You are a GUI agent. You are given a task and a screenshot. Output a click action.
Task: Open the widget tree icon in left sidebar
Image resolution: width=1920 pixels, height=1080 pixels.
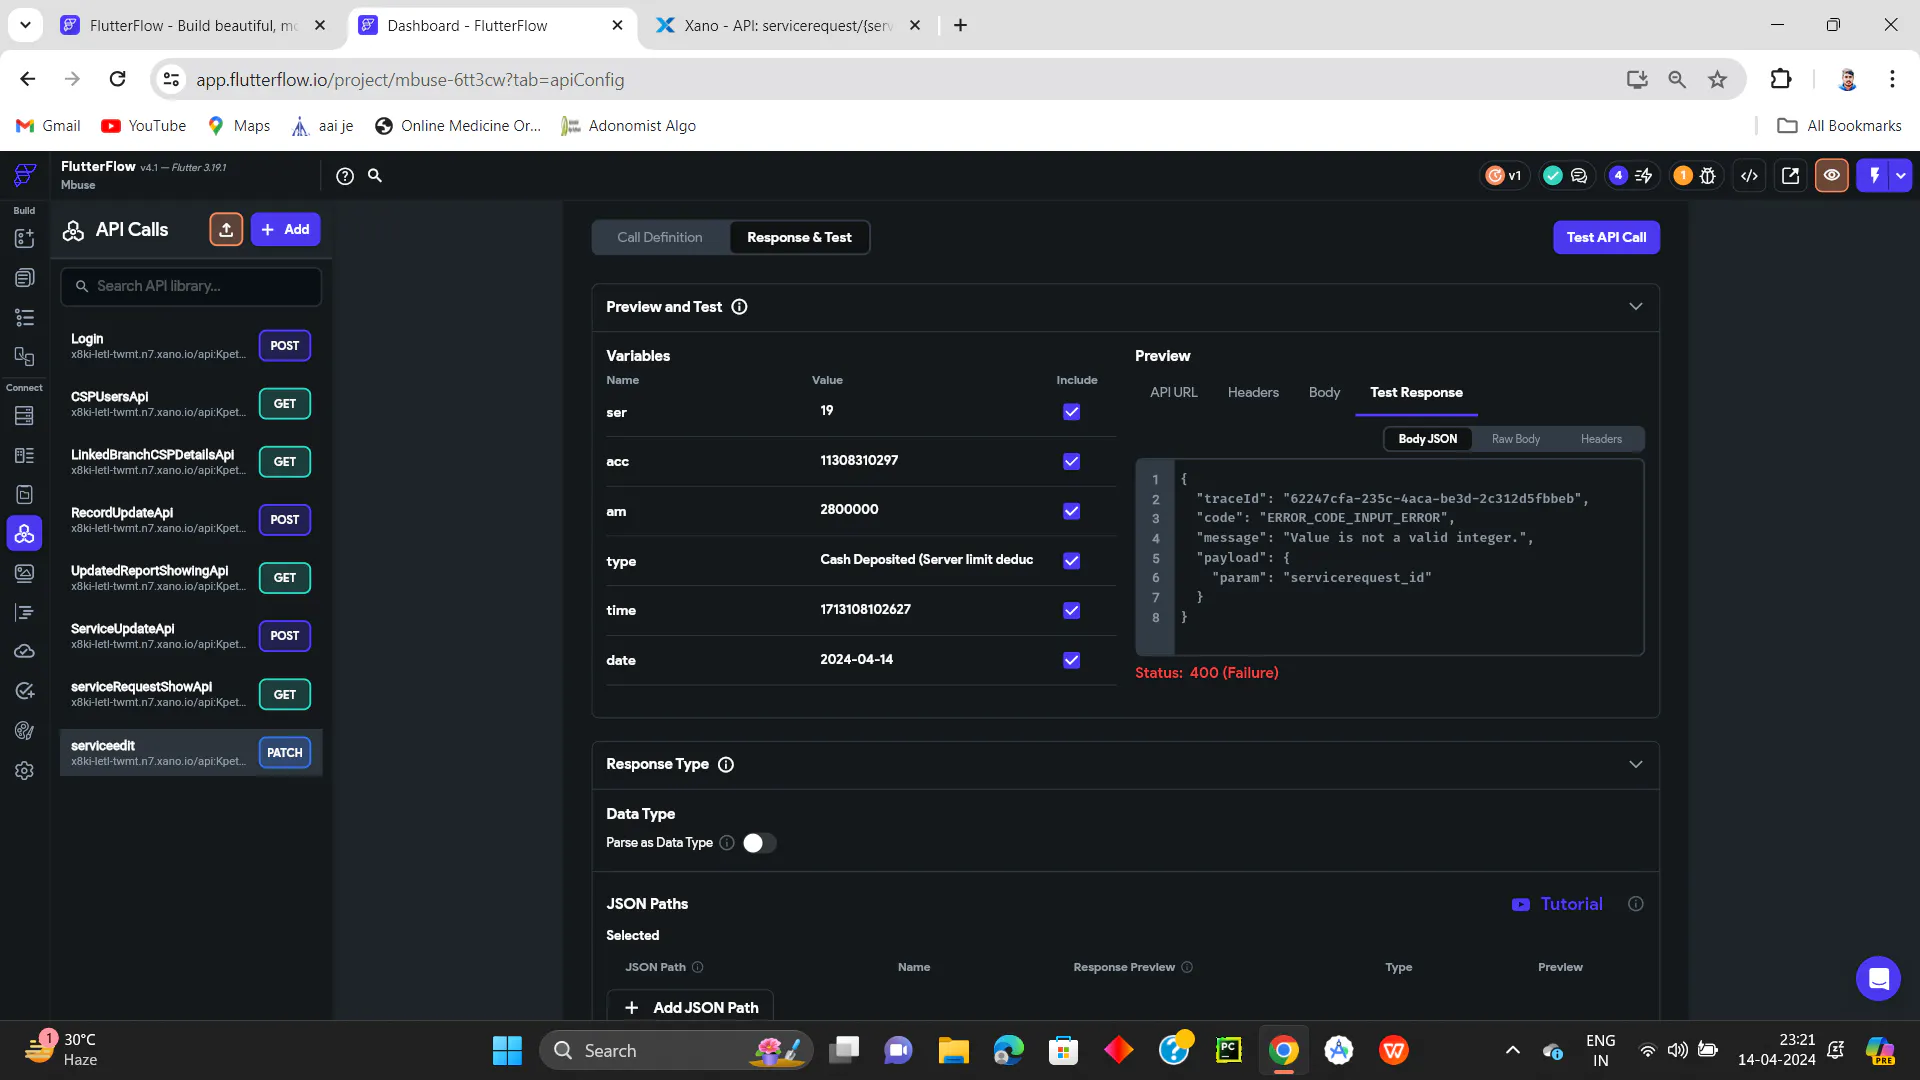tap(25, 317)
